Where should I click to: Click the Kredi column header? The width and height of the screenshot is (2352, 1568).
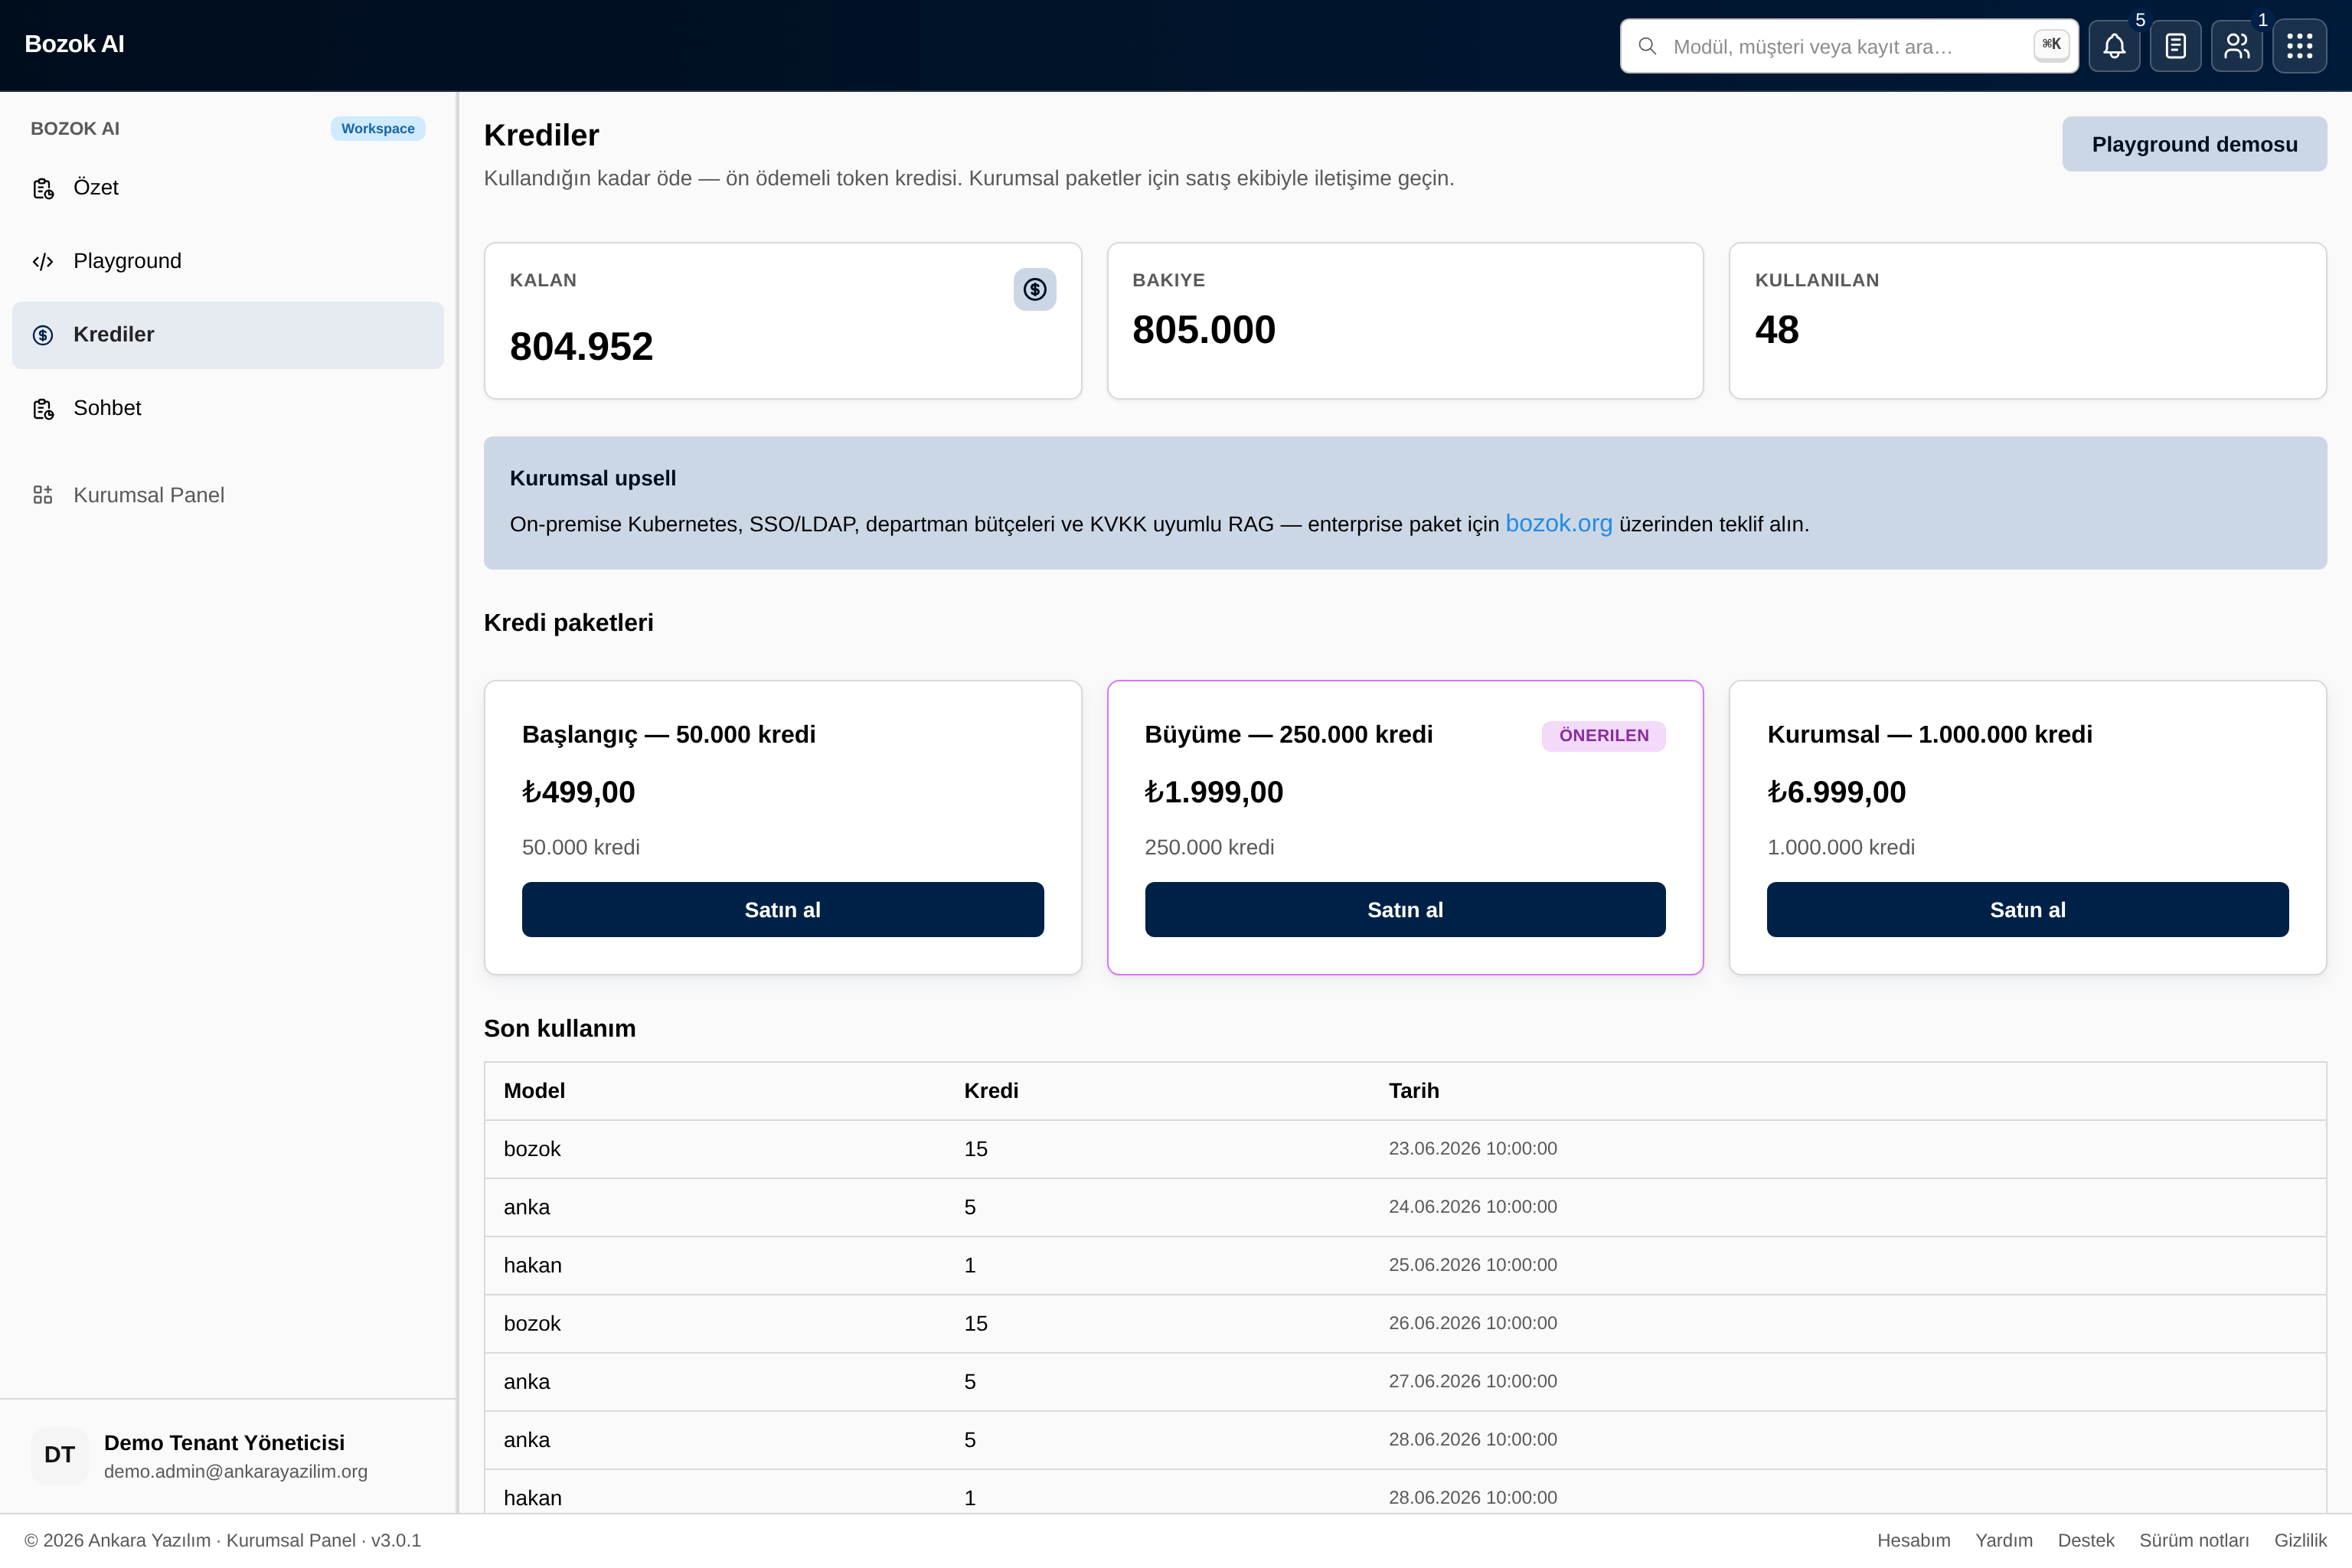[x=991, y=1091]
